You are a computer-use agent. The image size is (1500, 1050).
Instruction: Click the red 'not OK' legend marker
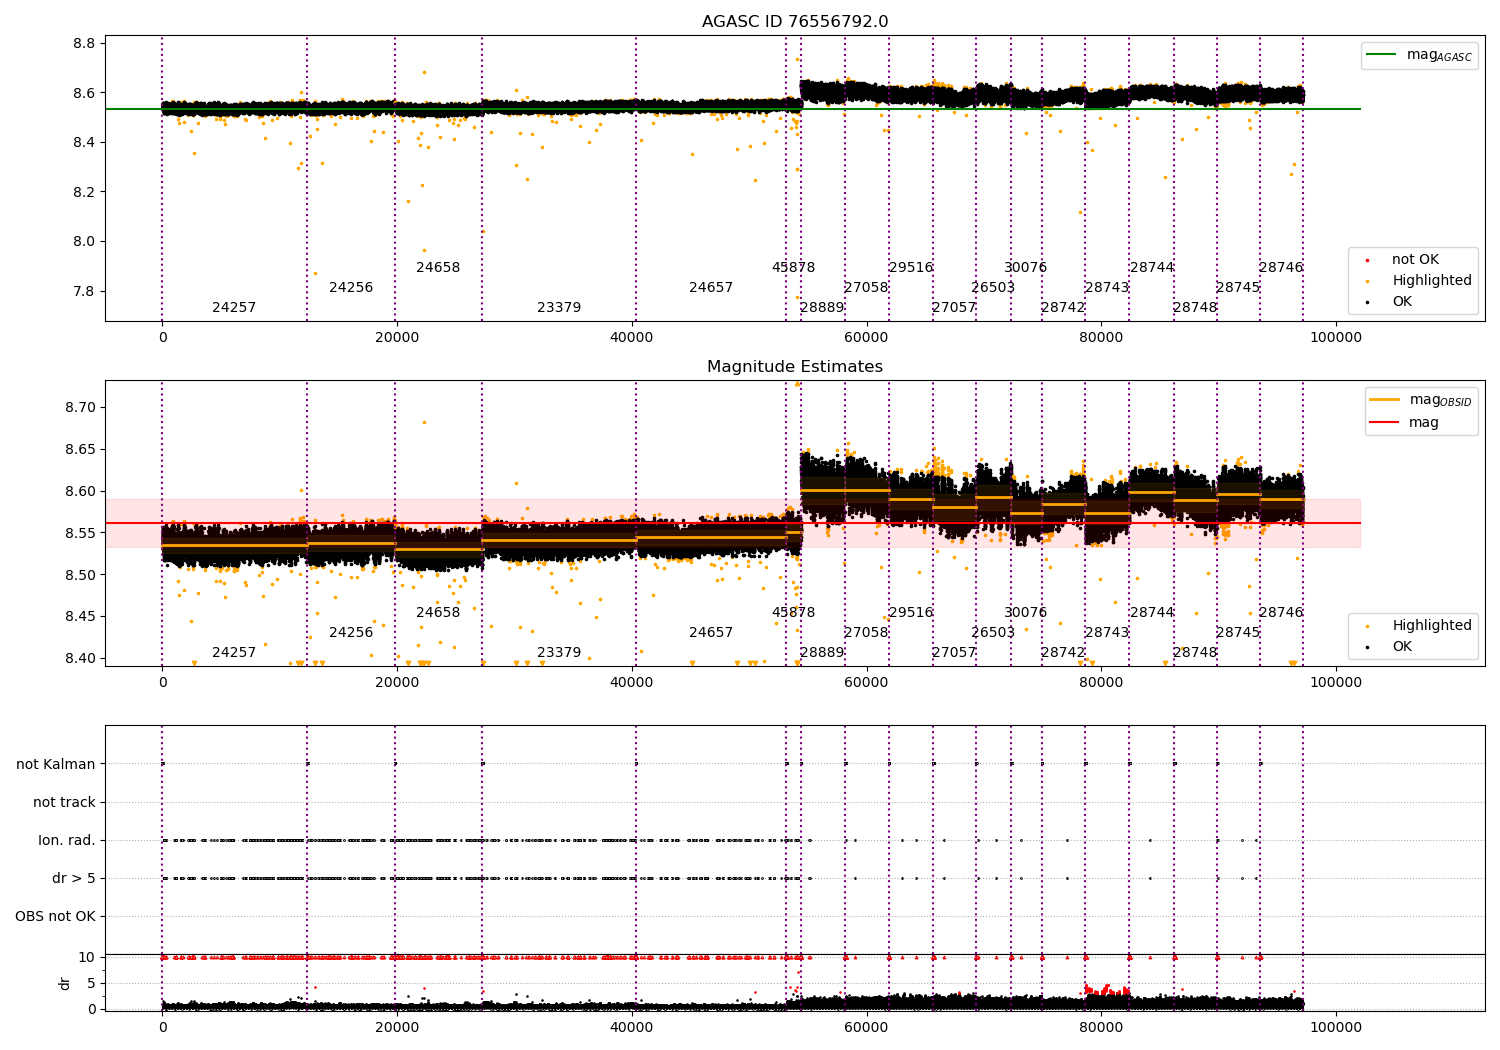coord(1367,260)
